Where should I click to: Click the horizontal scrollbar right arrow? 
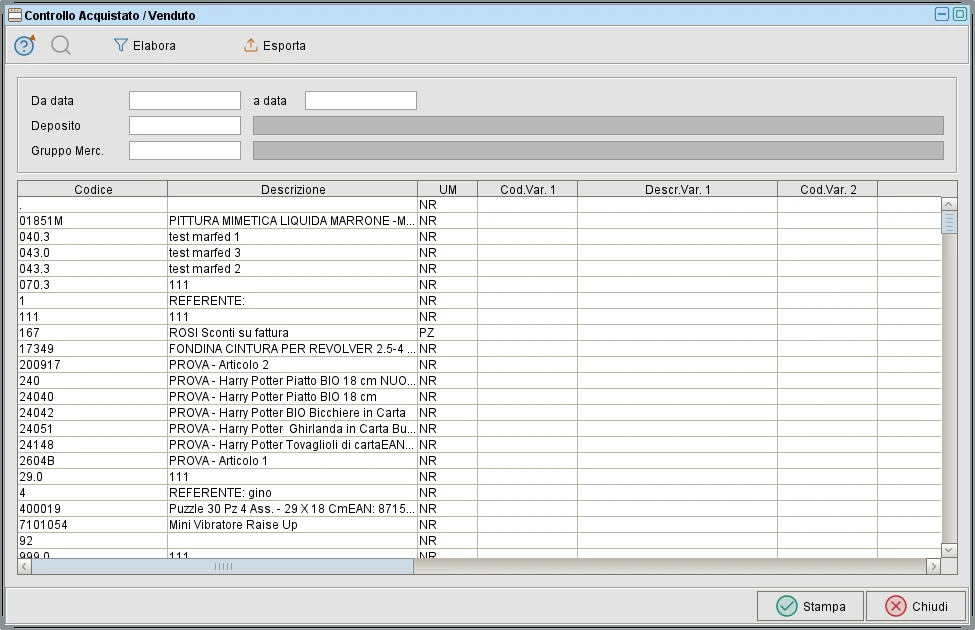[x=933, y=566]
